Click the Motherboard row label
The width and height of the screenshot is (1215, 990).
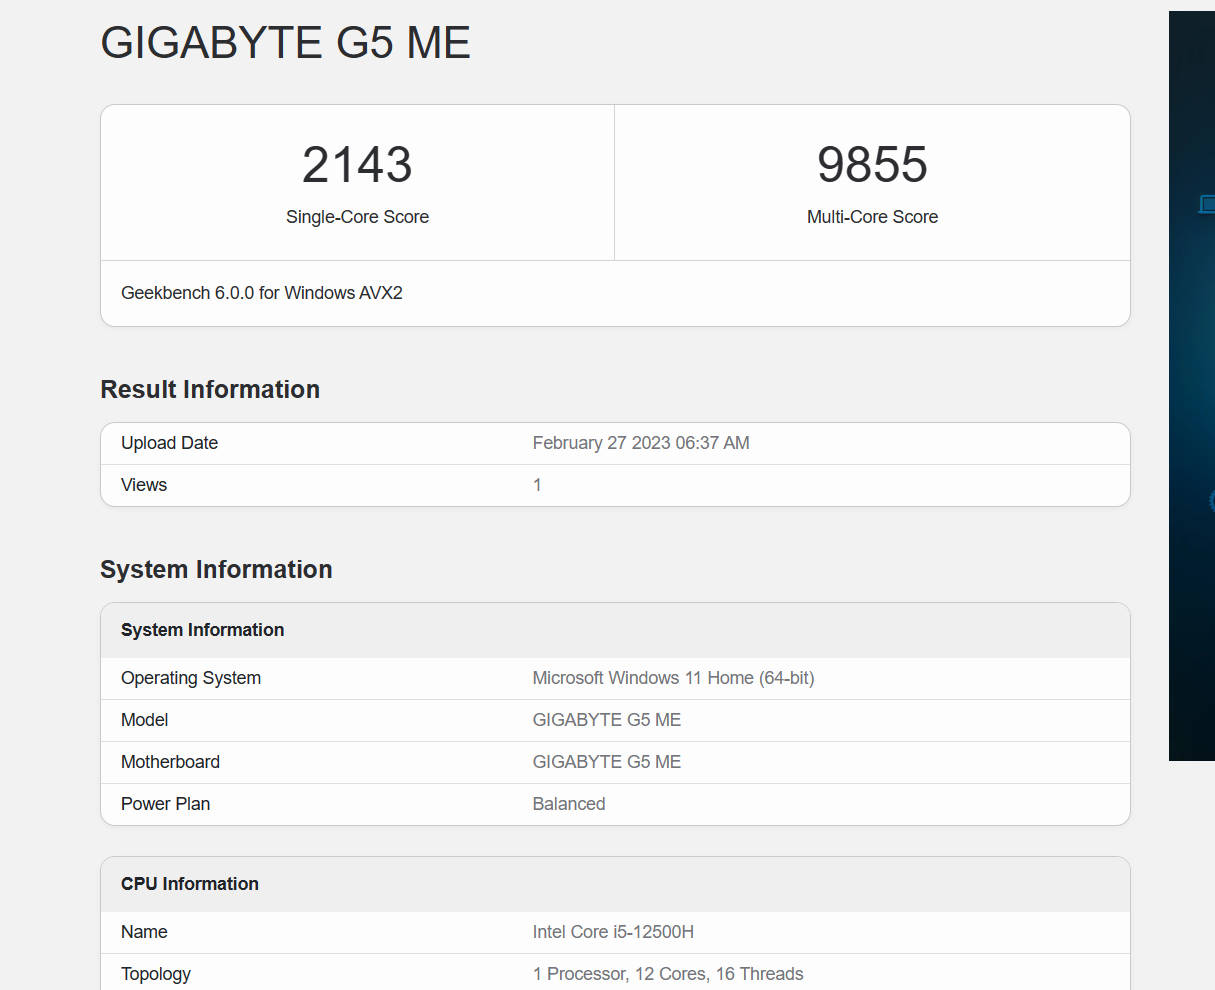[170, 762]
